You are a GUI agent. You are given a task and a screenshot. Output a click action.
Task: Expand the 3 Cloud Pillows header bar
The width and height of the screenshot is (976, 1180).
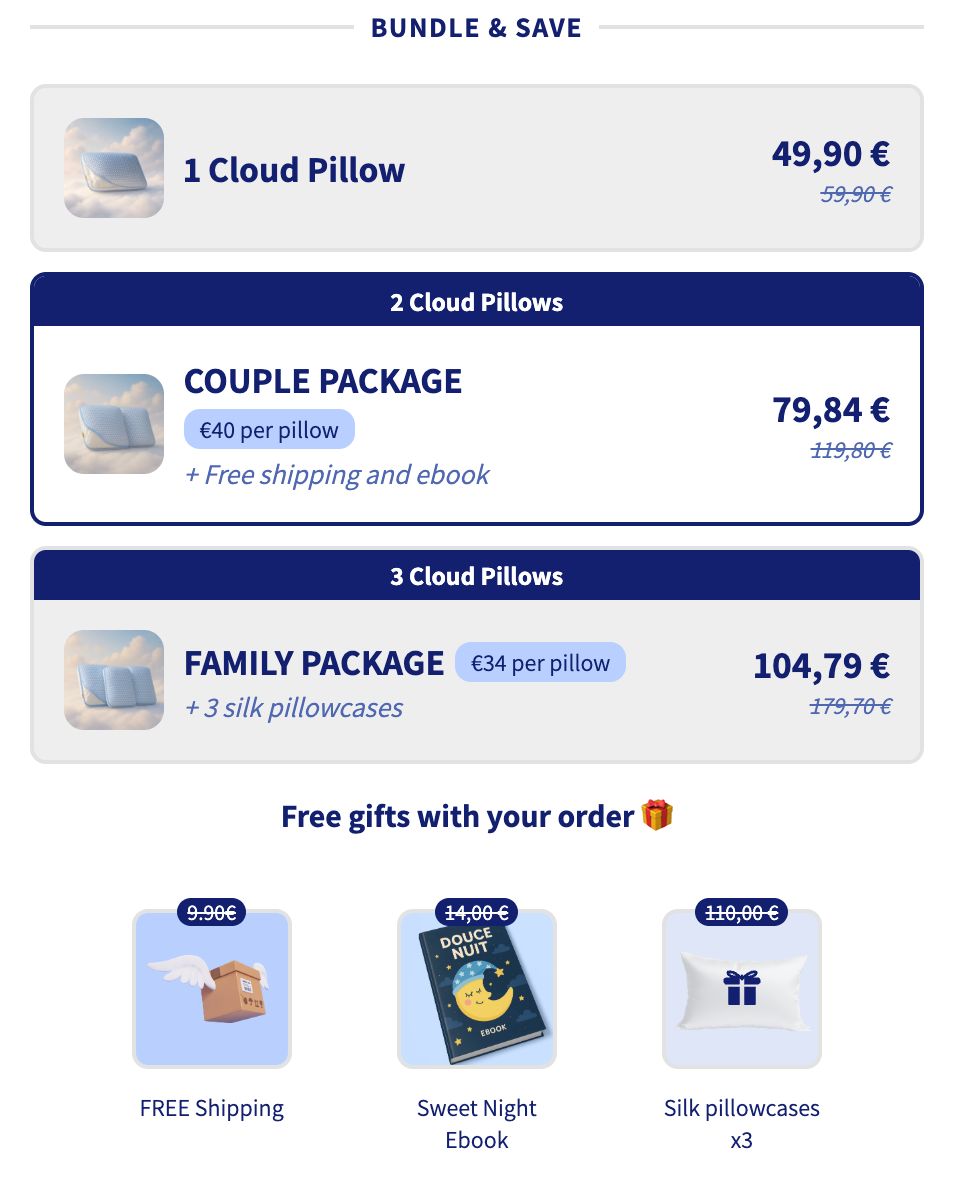[477, 575]
